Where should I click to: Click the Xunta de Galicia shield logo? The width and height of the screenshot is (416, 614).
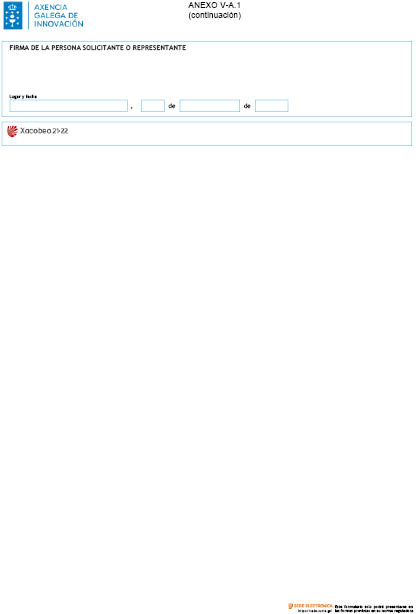[13, 15]
